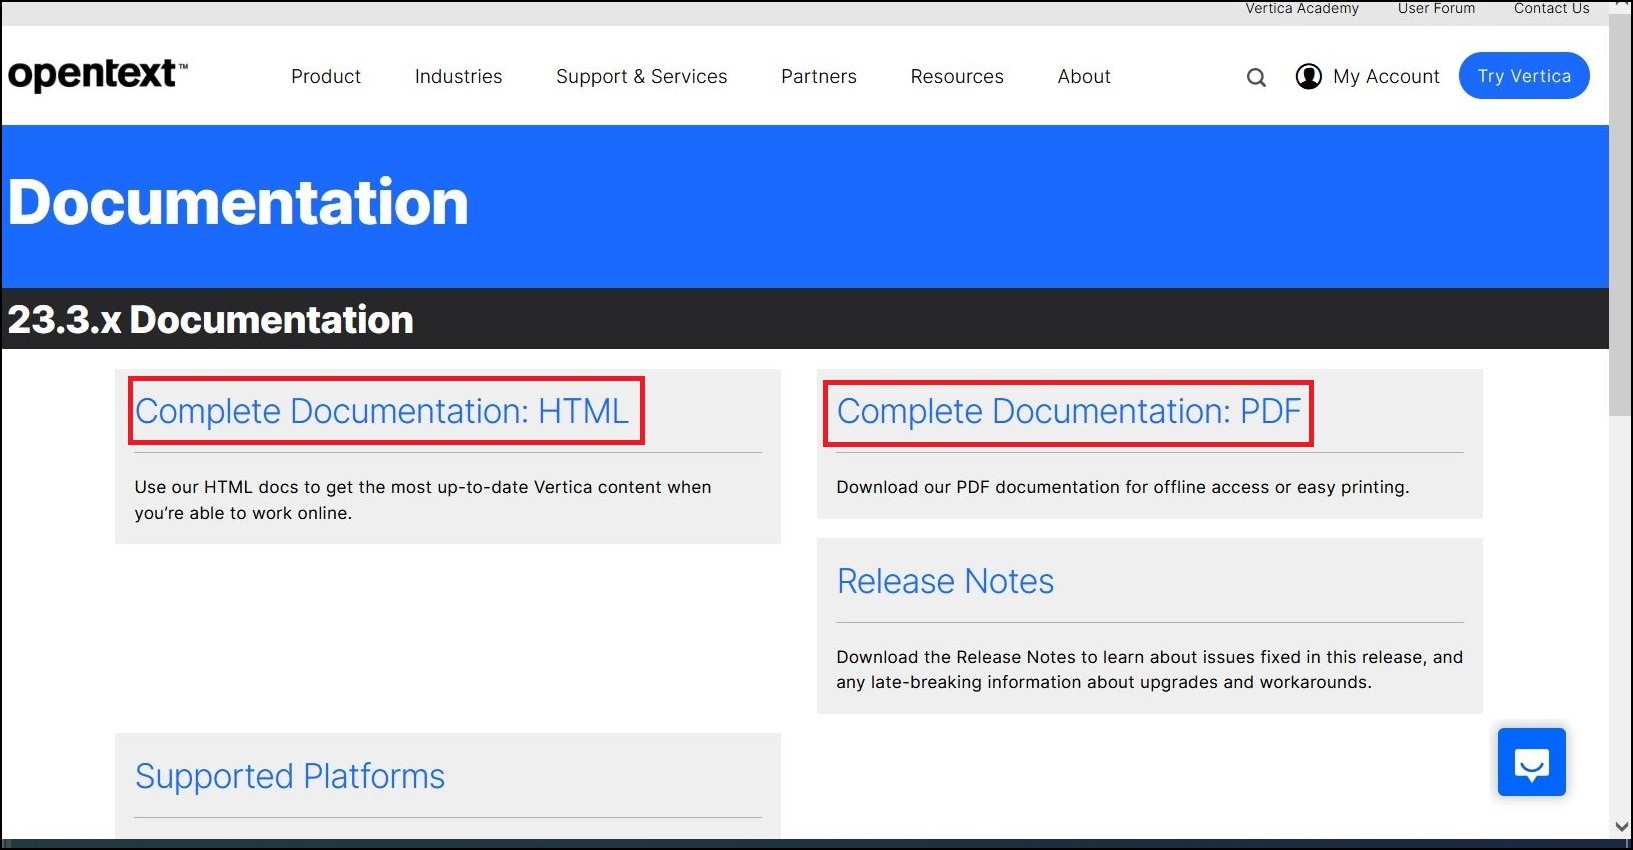Go to User Forum link
This screenshot has height=850, width=1633.
pyautogui.click(x=1436, y=8)
